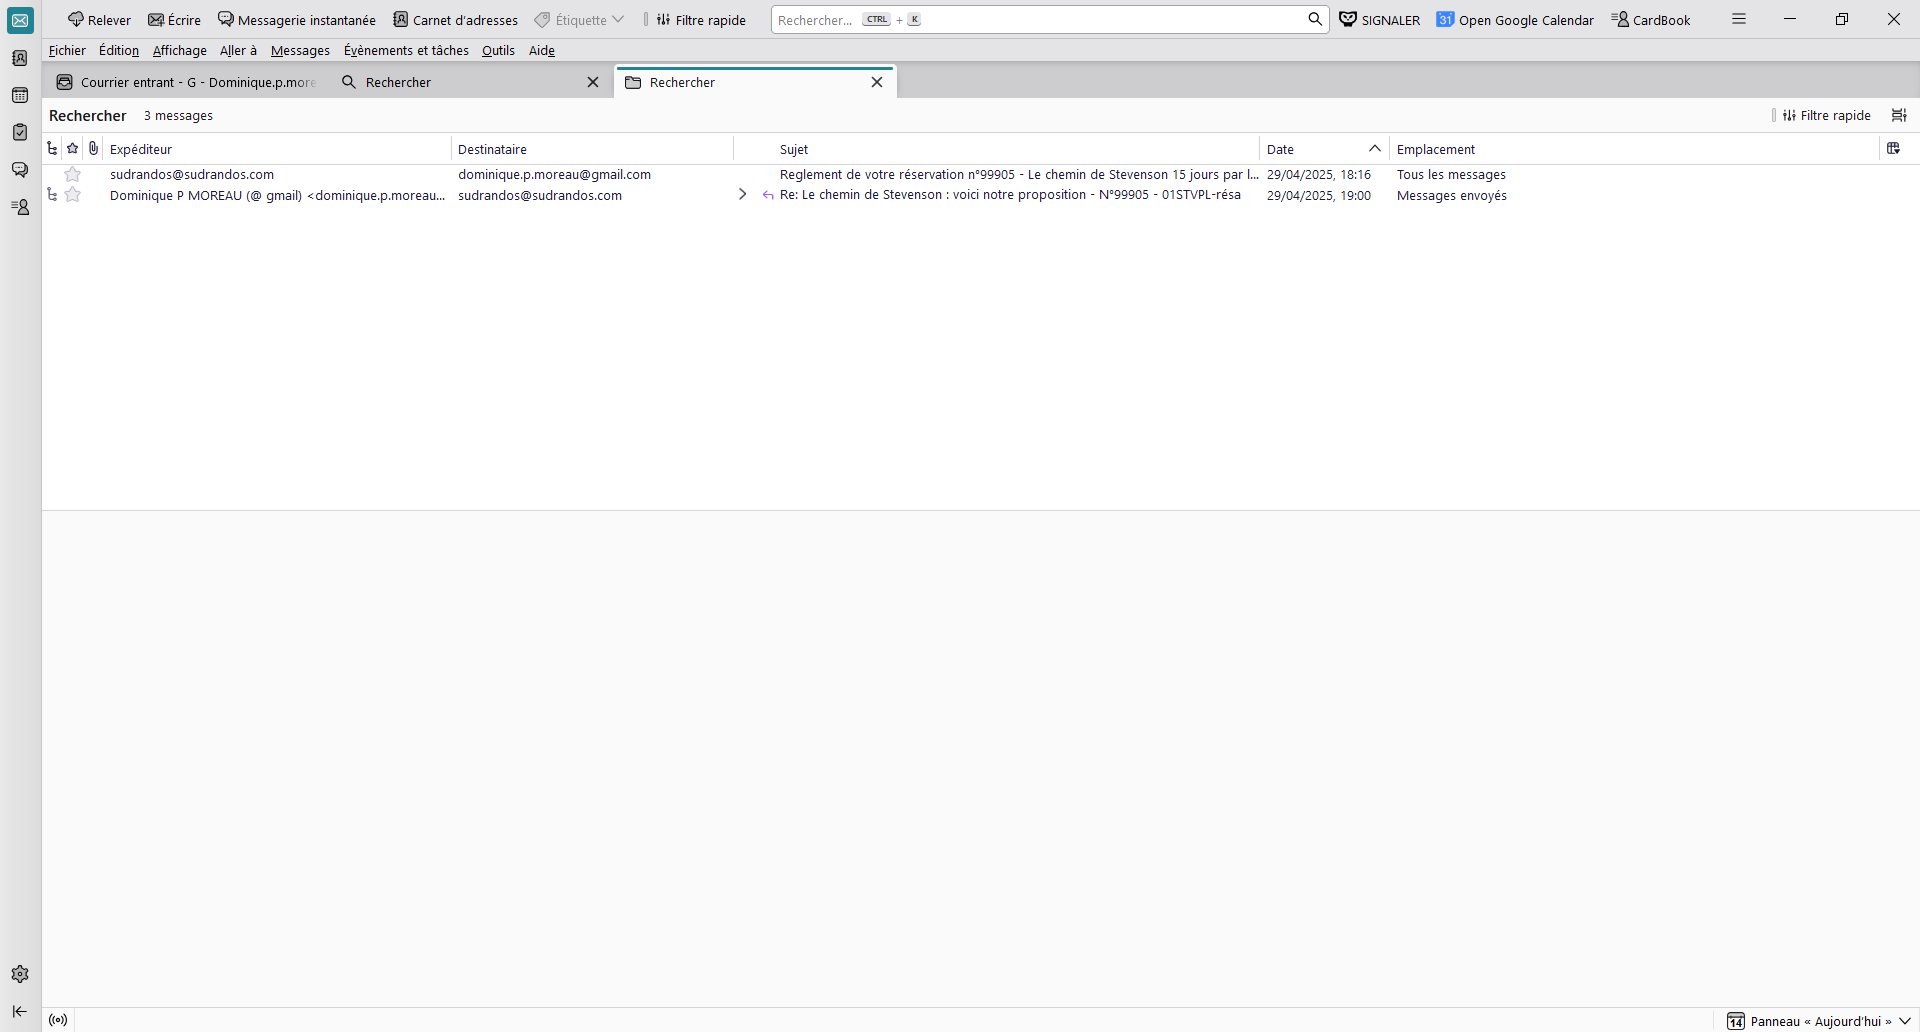Sort by Expéditeur column
This screenshot has width=1920, height=1032.
[277, 149]
